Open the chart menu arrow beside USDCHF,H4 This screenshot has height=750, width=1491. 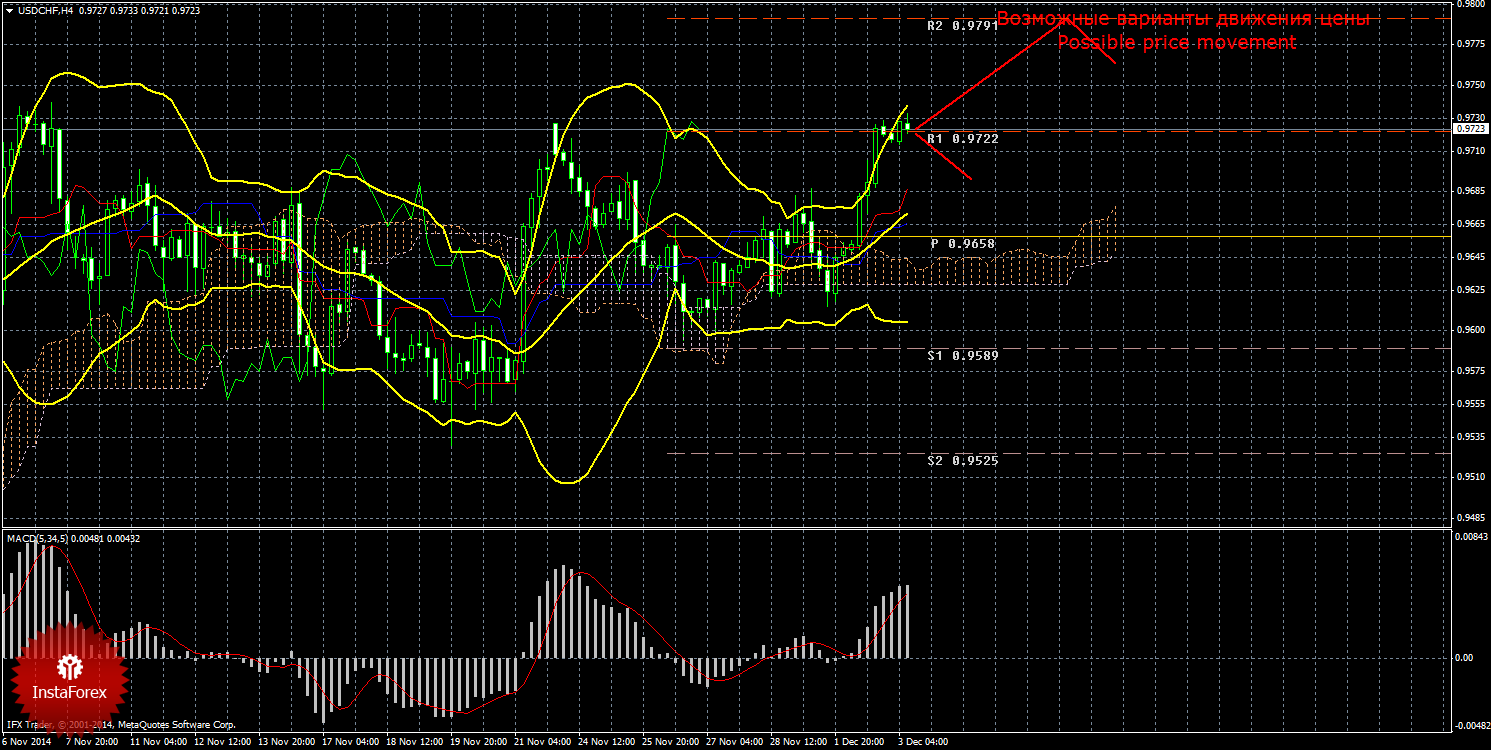[x=9, y=10]
